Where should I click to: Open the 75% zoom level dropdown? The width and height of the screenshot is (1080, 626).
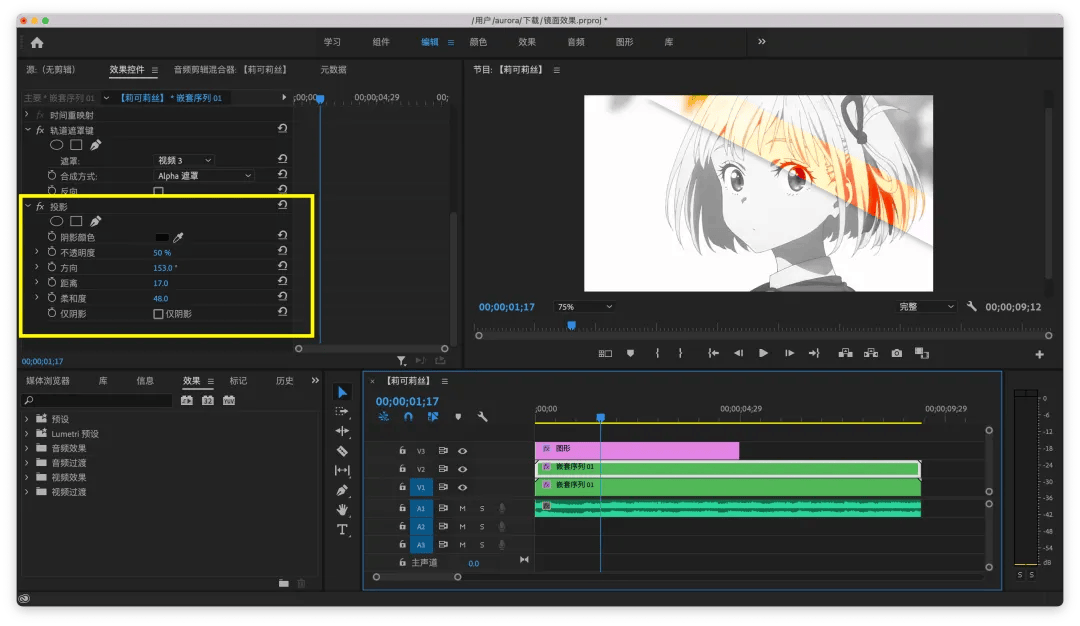point(585,307)
